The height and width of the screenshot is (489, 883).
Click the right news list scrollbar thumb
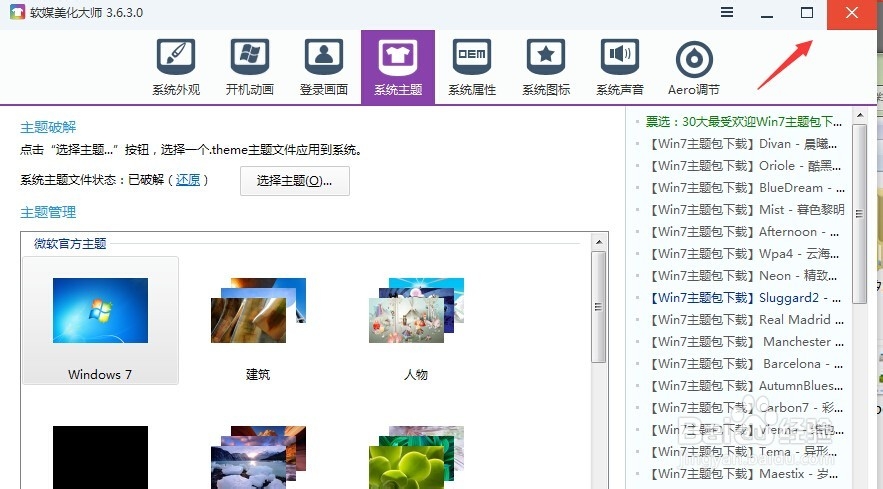(859, 214)
